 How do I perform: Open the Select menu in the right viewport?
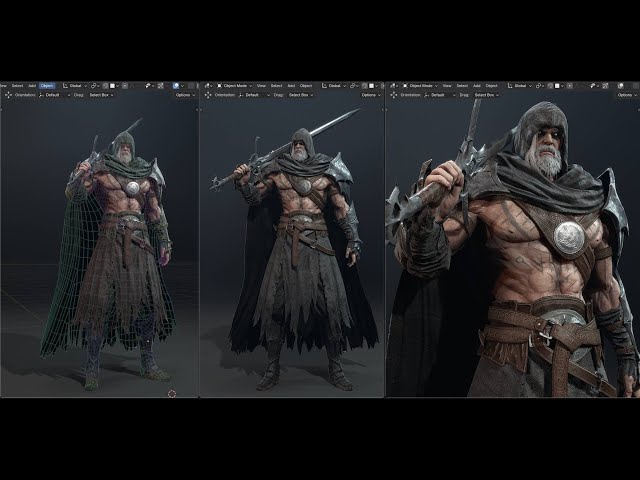(462, 86)
